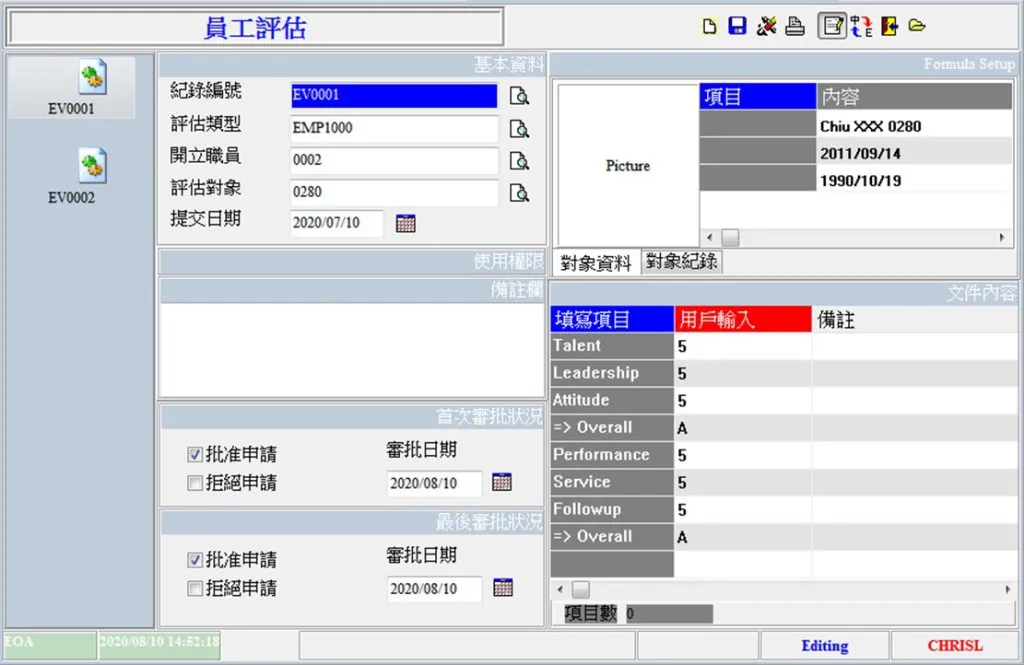Print the evaluation using the printer icon
Viewport: 1024px width, 665px height.
(795, 27)
